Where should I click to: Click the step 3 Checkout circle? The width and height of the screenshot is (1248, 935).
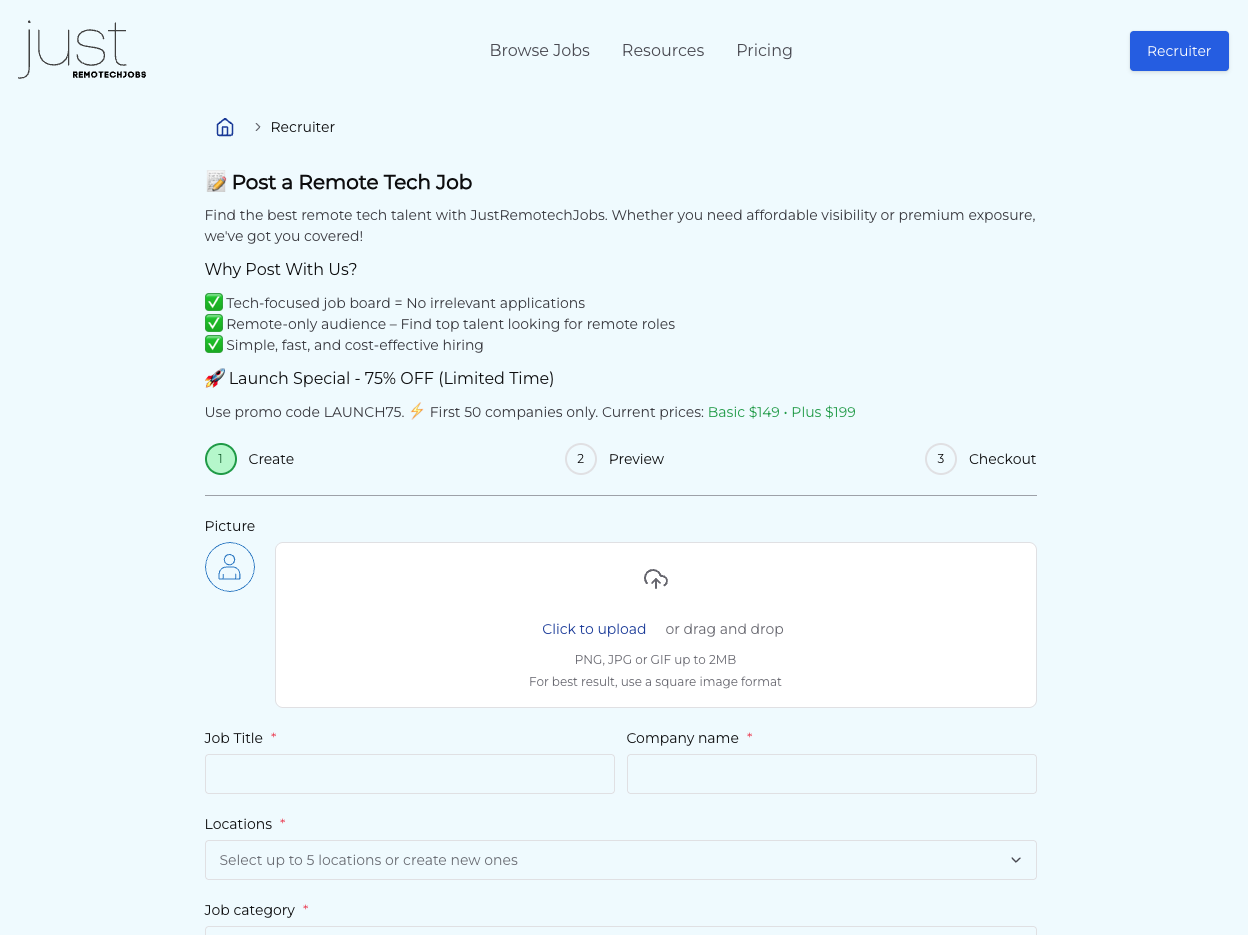pyautogui.click(x=940, y=459)
